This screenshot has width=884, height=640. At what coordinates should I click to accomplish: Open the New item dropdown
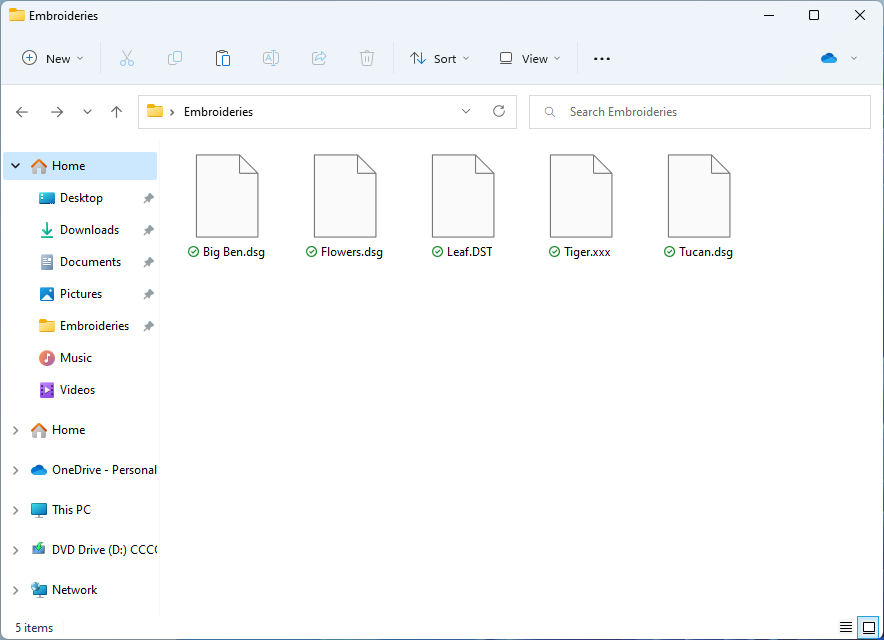coord(53,58)
